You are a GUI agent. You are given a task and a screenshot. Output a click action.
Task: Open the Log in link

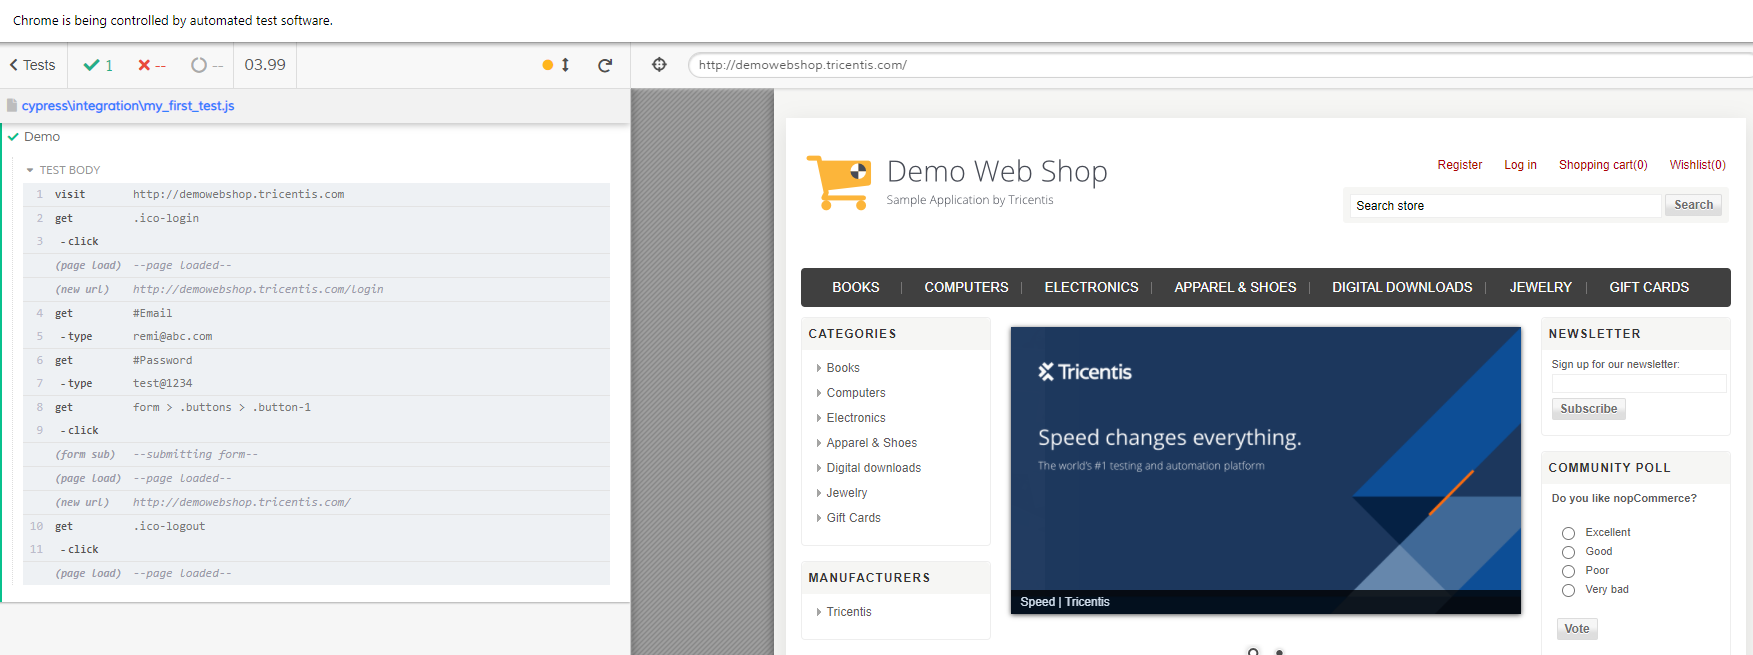(x=1520, y=165)
